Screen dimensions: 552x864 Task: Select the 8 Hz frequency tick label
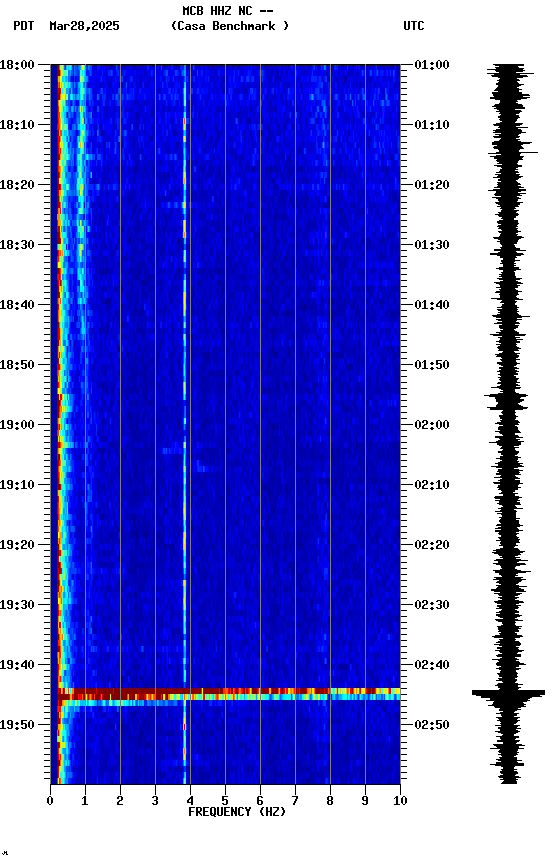pyautogui.click(x=330, y=801)
